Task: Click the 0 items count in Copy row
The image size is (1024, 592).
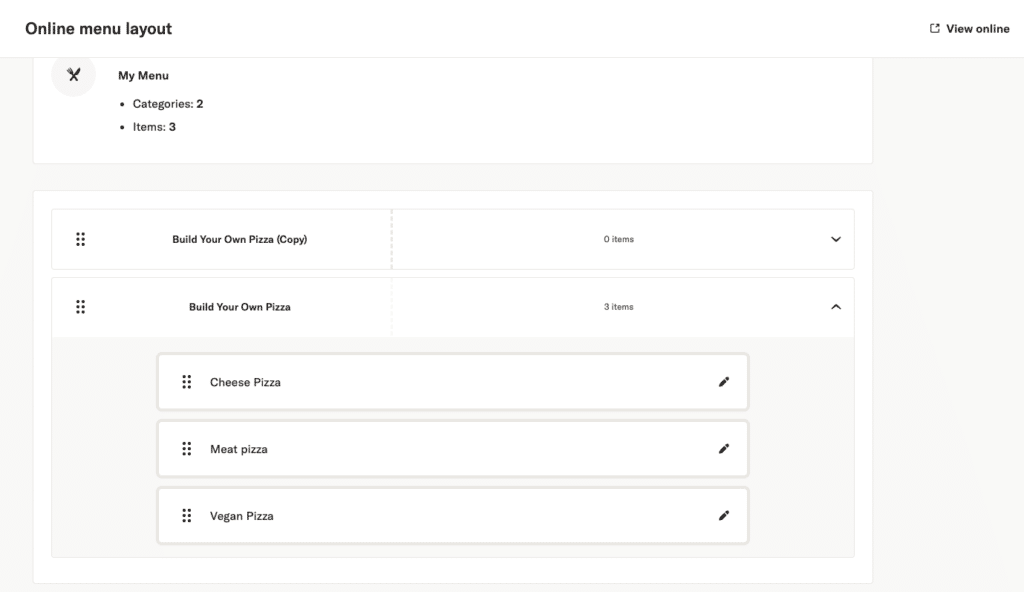Action: point(618,240)
